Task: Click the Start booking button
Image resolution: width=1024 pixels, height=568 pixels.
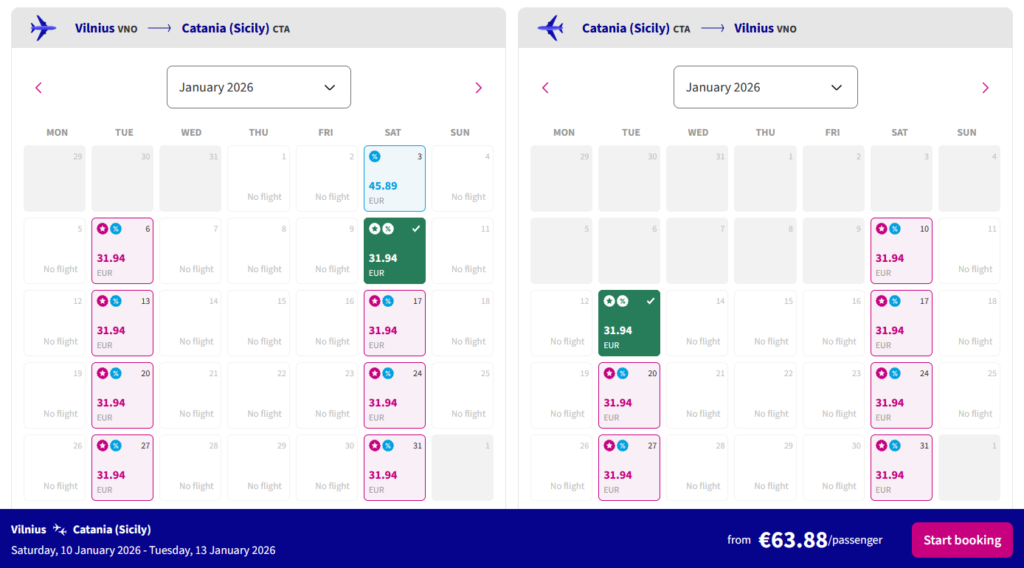Action: click(x=961, y=540)
